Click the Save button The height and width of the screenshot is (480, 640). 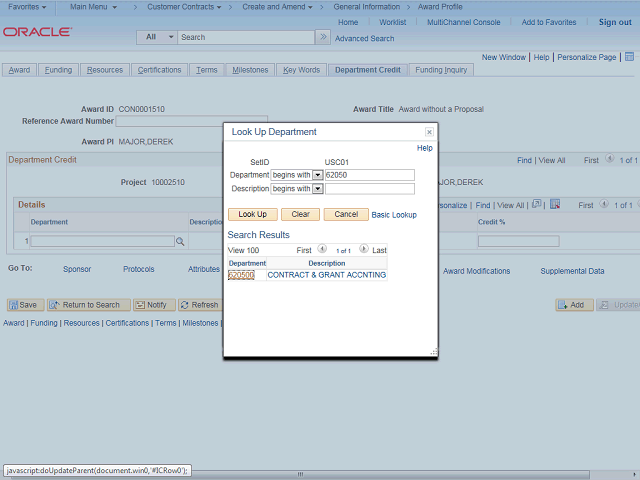[25, 305]
